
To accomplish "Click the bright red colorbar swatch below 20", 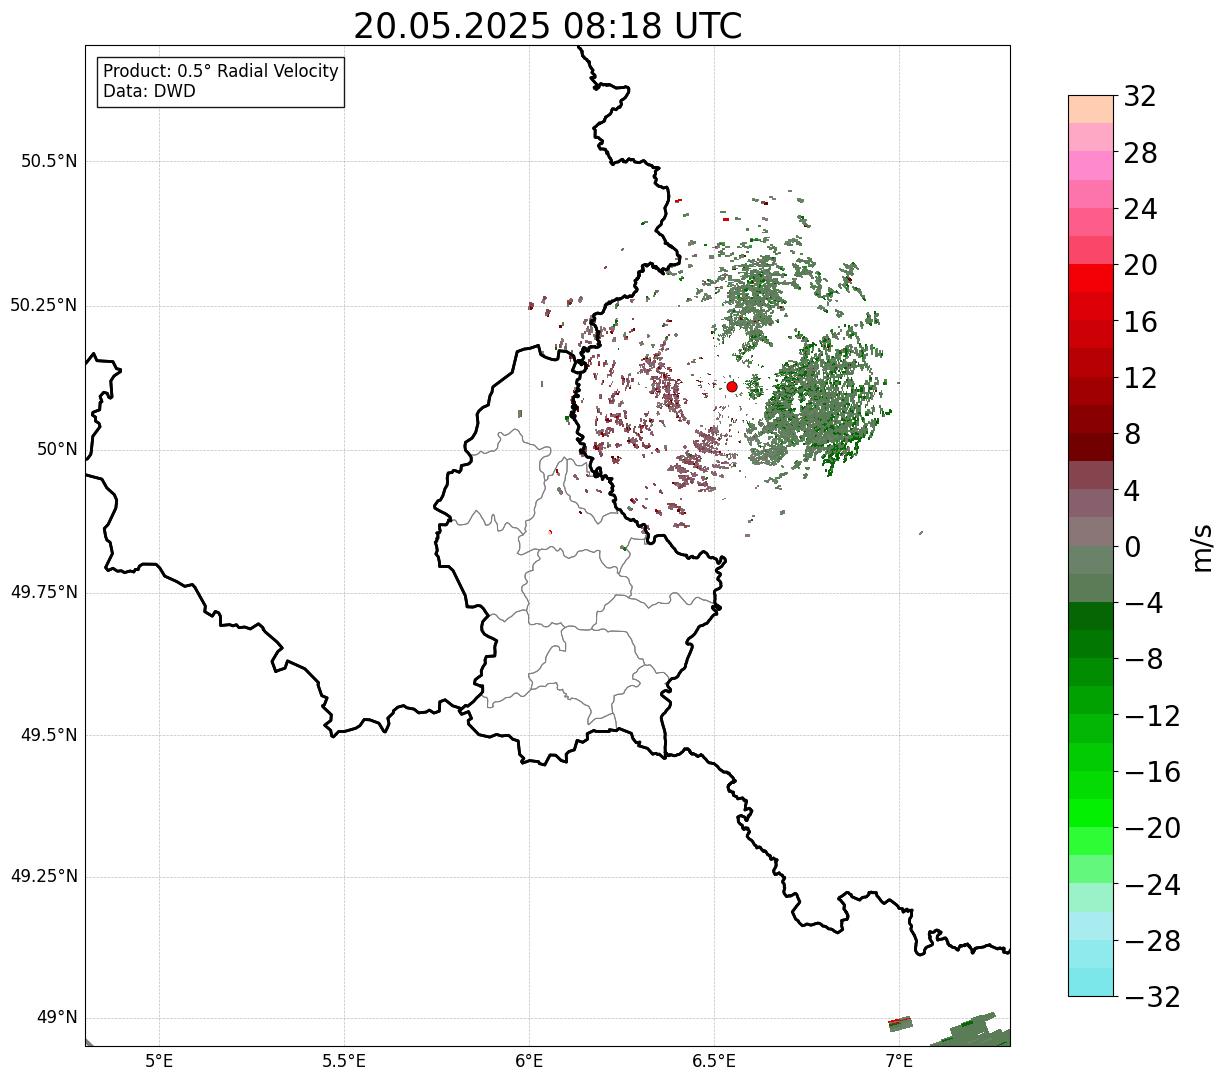I will (x=1091, y=279).
